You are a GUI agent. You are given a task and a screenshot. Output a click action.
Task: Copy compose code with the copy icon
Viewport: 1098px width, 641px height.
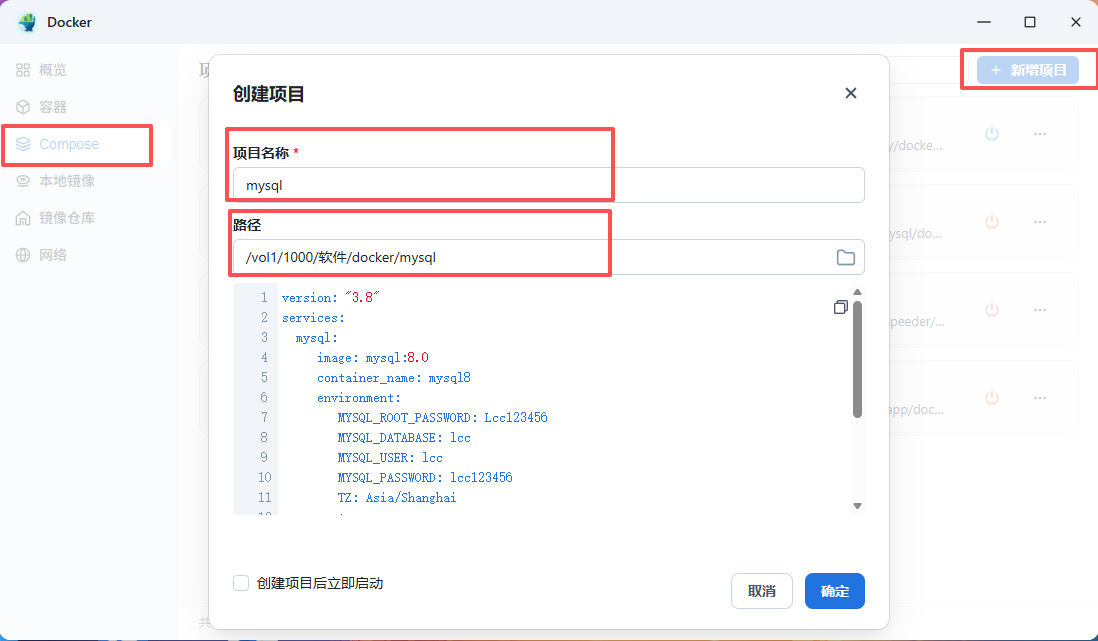point(840,307)
